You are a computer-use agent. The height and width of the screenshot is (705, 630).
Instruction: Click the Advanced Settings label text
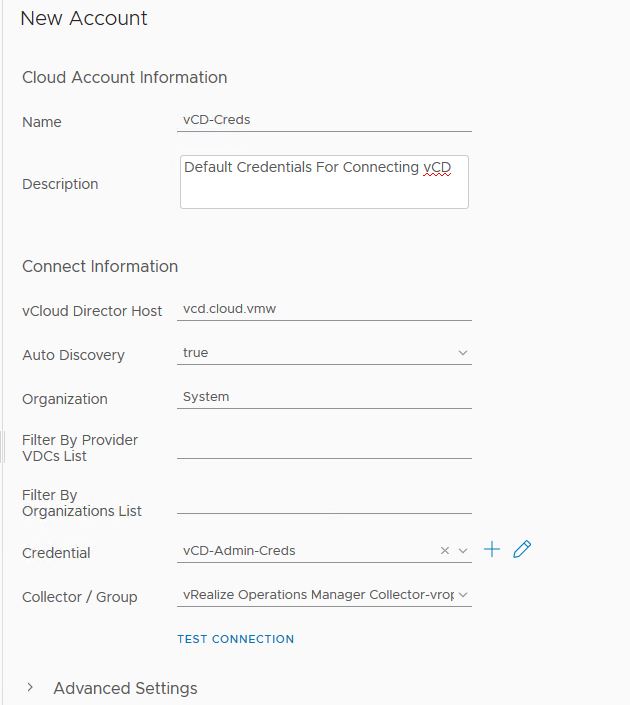125,688
